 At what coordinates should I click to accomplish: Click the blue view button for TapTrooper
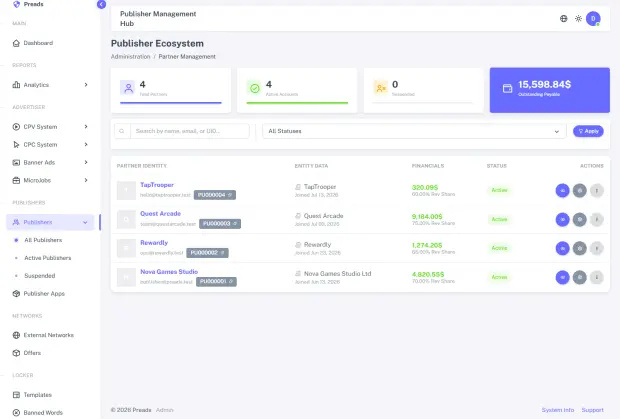(562, 191)
